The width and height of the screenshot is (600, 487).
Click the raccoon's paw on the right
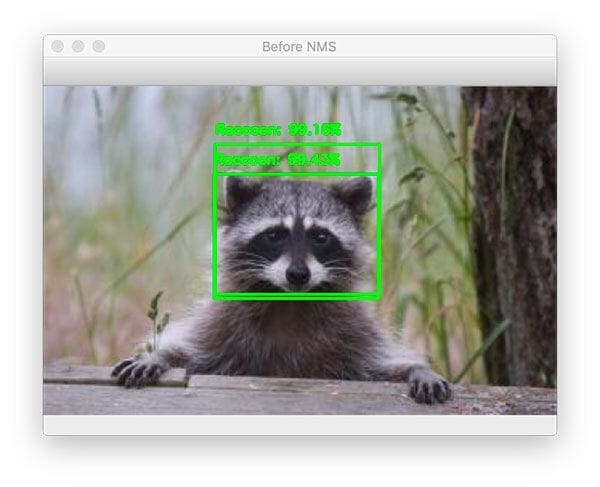[428, 385]
